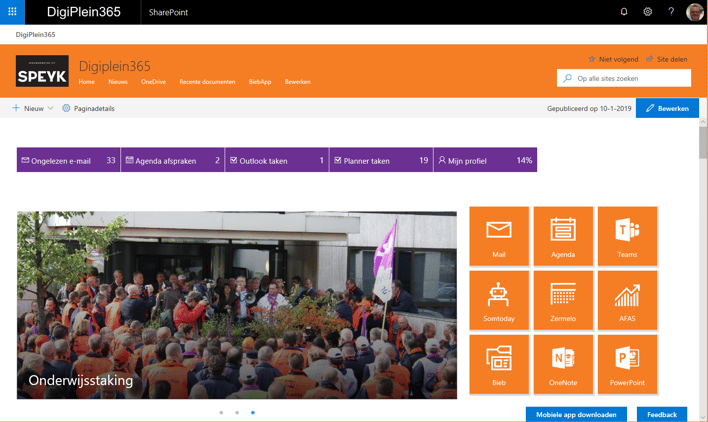
Task: Click the Paginadetails gear icon
Action: (66, 108)
